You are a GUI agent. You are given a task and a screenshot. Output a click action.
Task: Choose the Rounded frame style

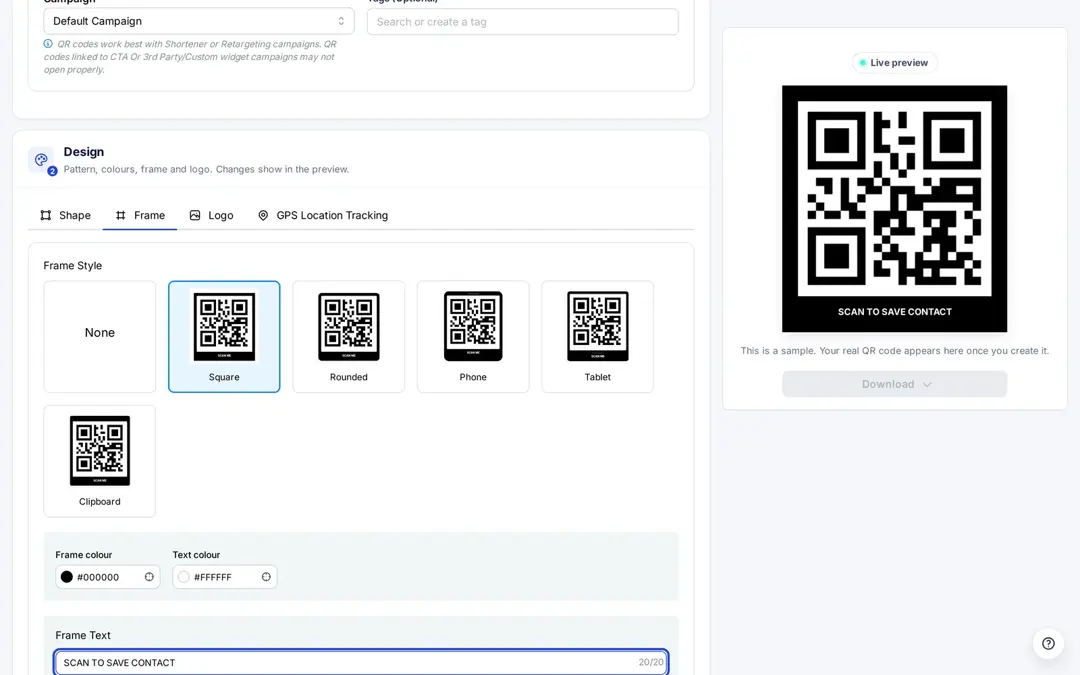coord(349,337)
